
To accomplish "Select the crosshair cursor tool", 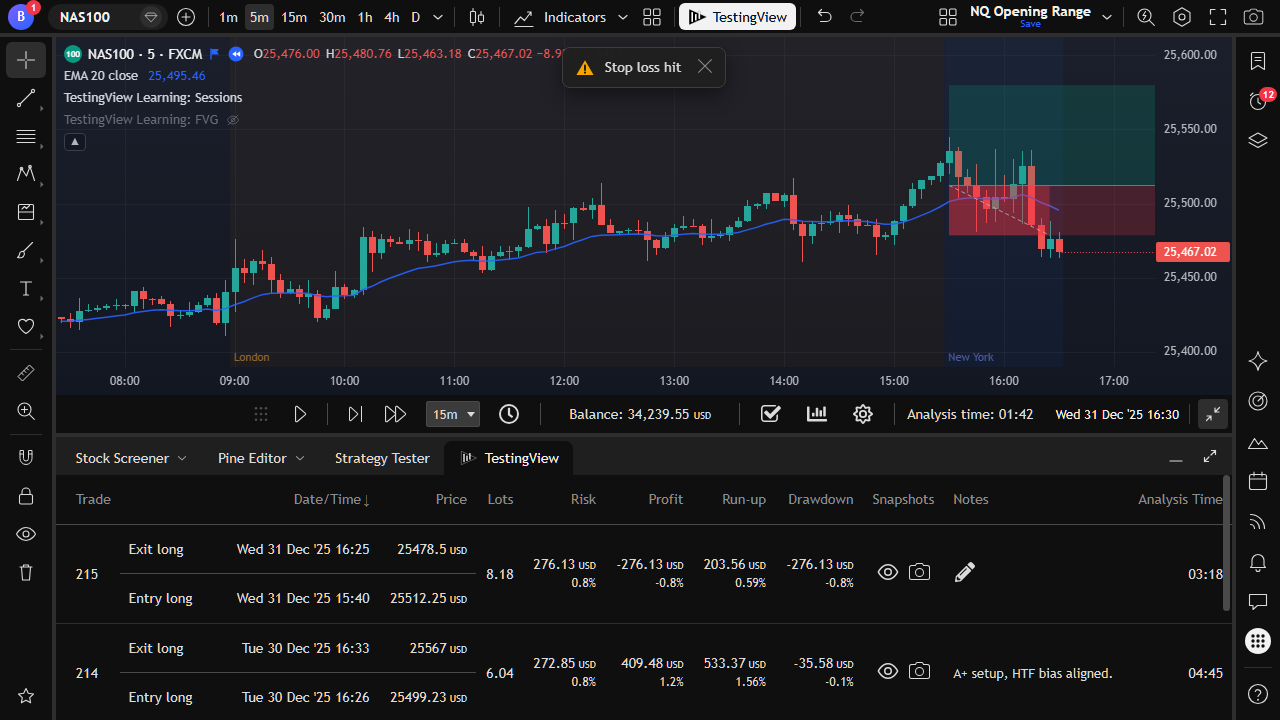I will (26, 60).
